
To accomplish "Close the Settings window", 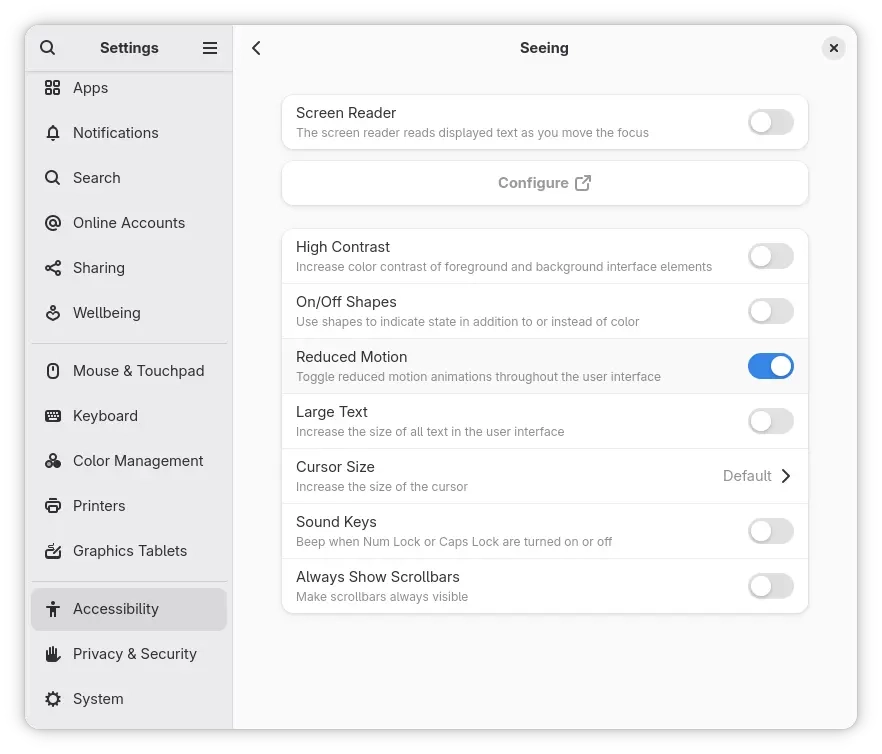I will [834, 48].
